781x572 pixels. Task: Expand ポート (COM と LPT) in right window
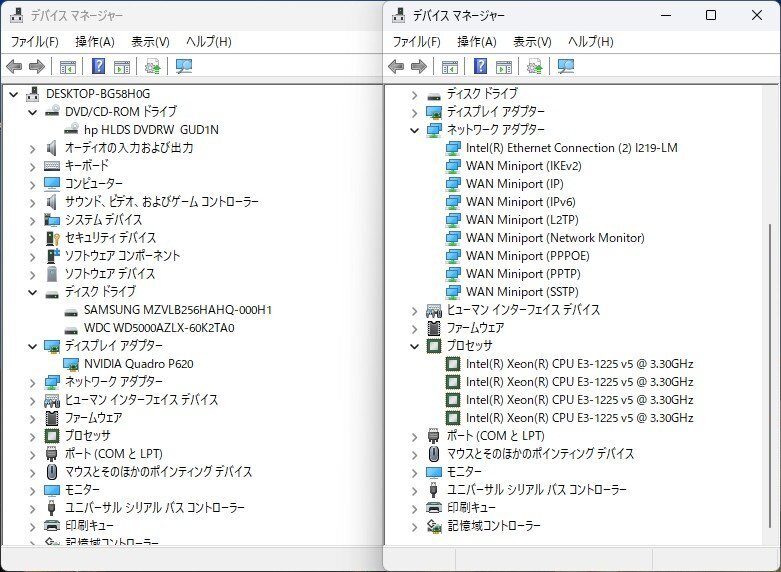pos(414,436)
